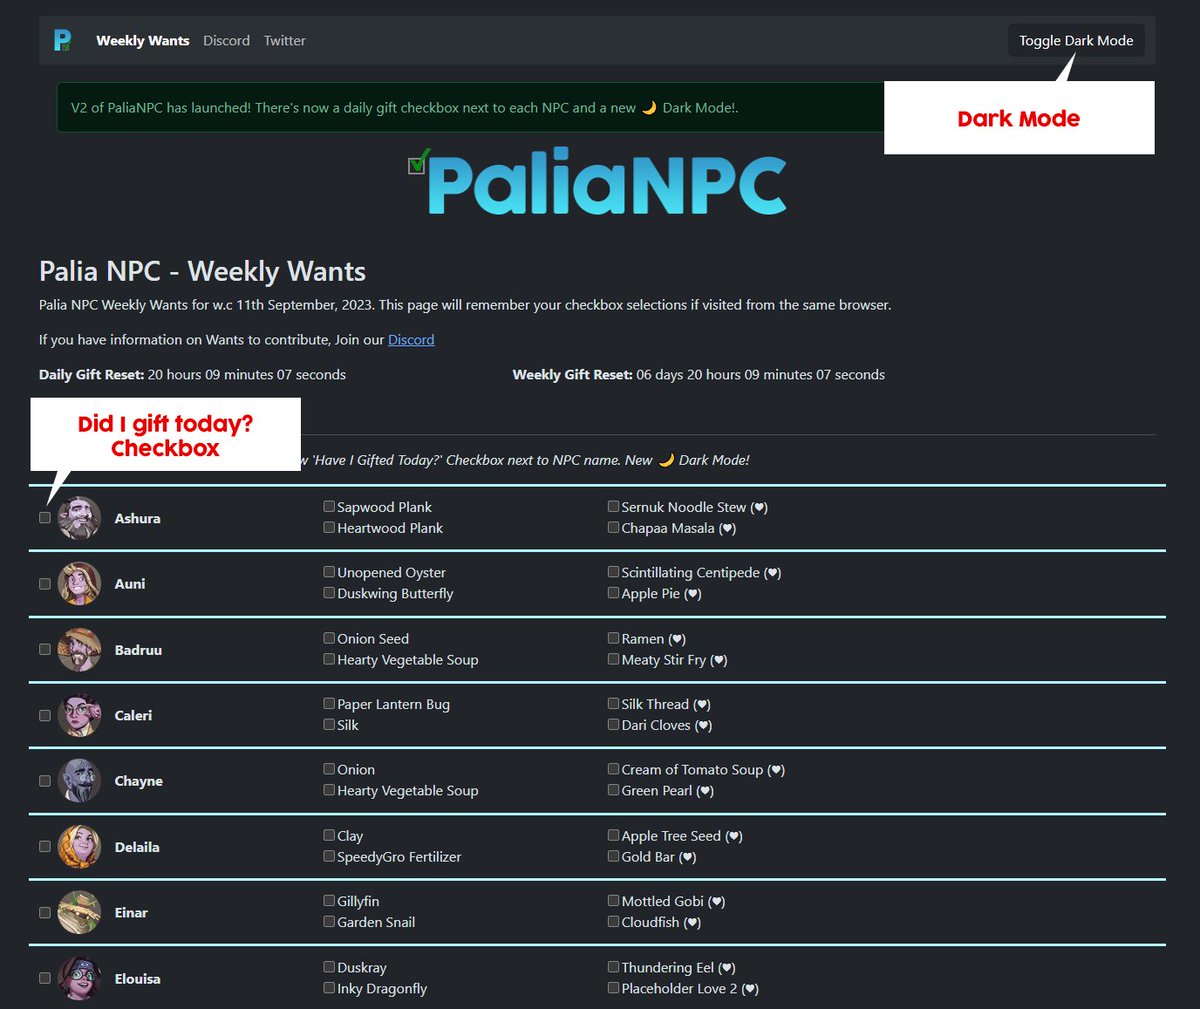Tick the daily gift checkbox for Einar

click(45, 913)
